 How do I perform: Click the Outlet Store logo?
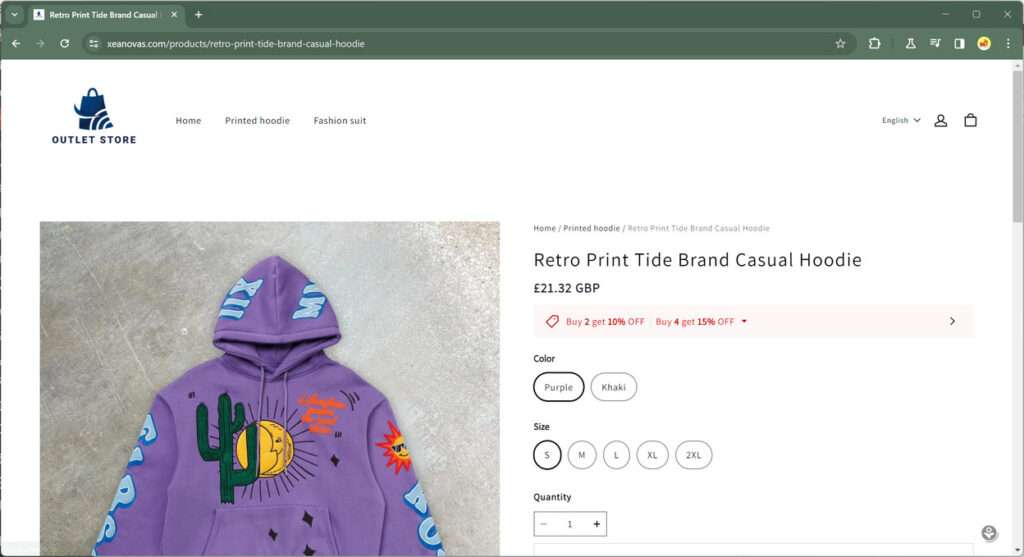click(94, 117)
